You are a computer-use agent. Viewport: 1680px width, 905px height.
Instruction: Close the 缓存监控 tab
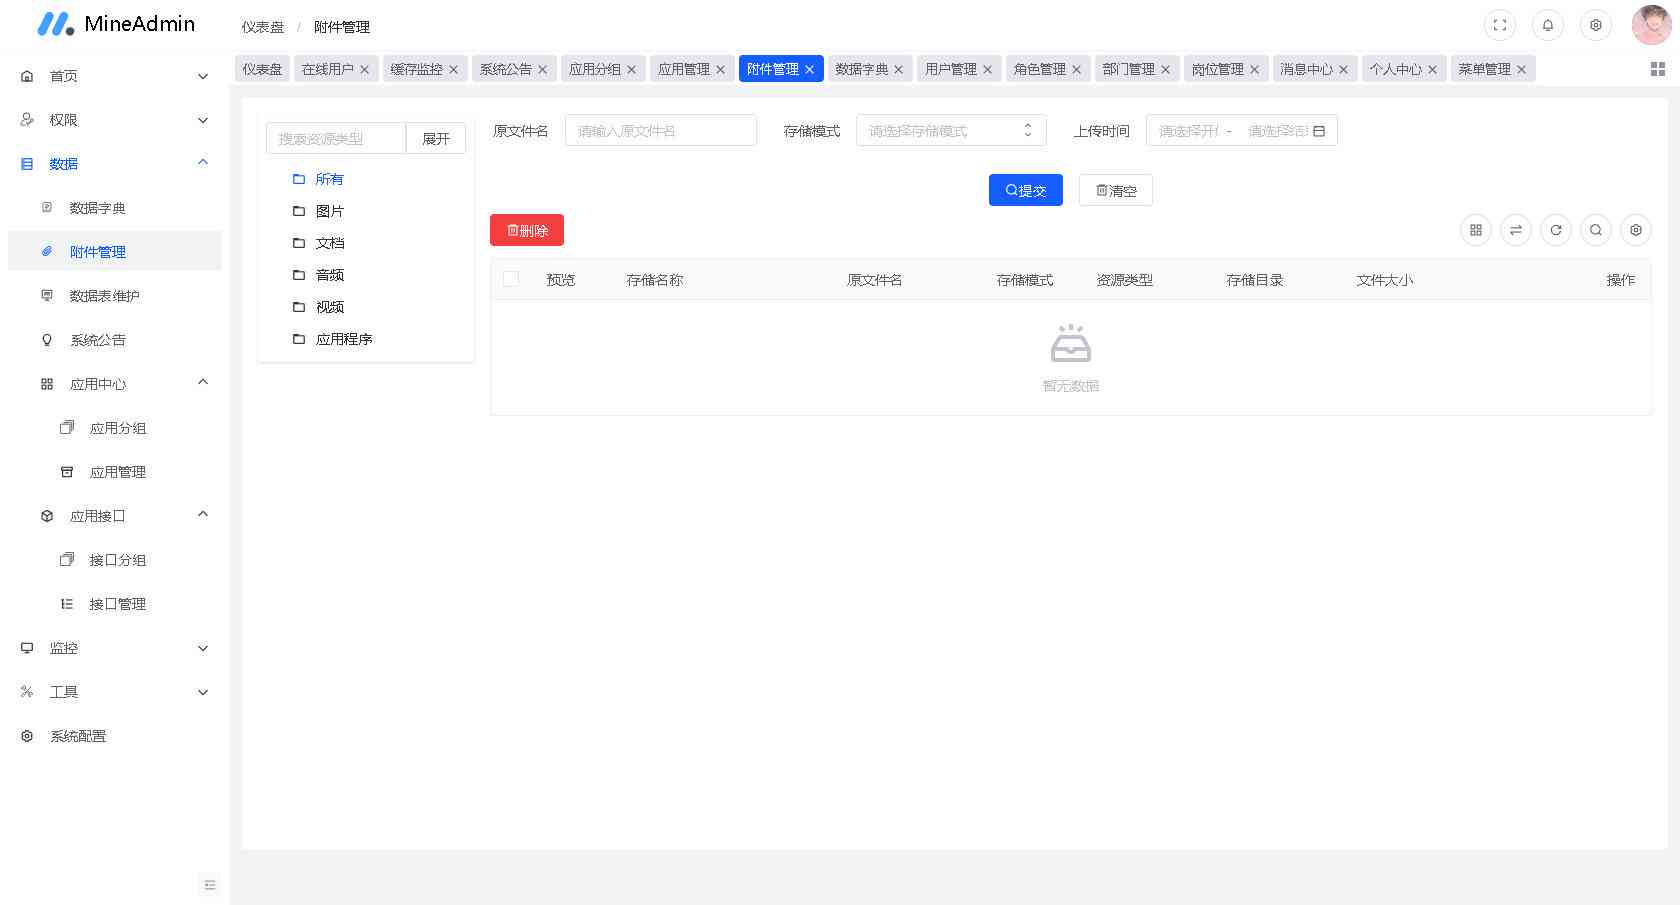[454, 69]
